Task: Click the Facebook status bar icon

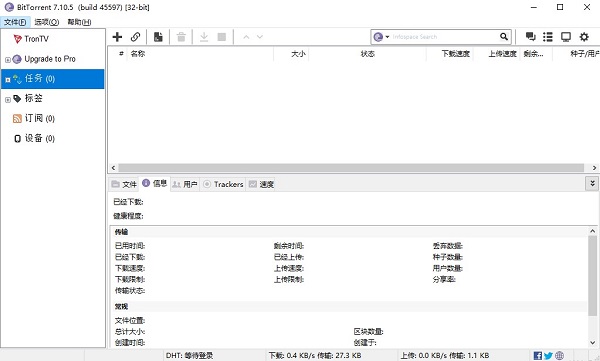Action: click(x=537, y=356)
